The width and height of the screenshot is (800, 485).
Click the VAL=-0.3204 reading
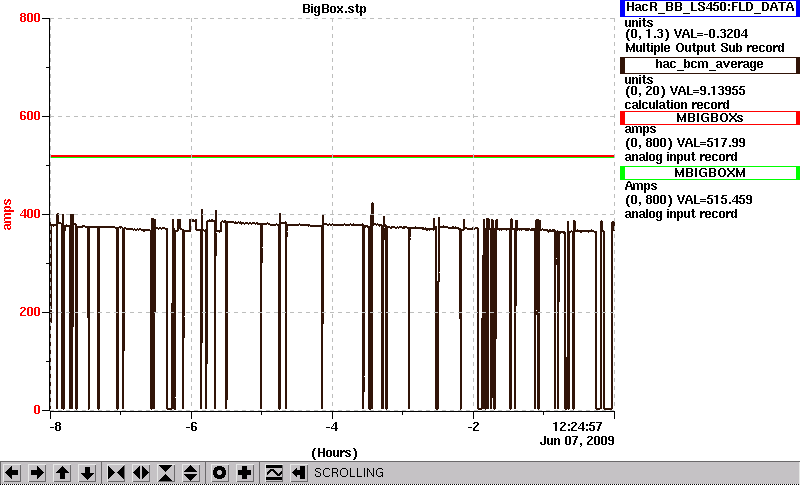click(711, 34)
